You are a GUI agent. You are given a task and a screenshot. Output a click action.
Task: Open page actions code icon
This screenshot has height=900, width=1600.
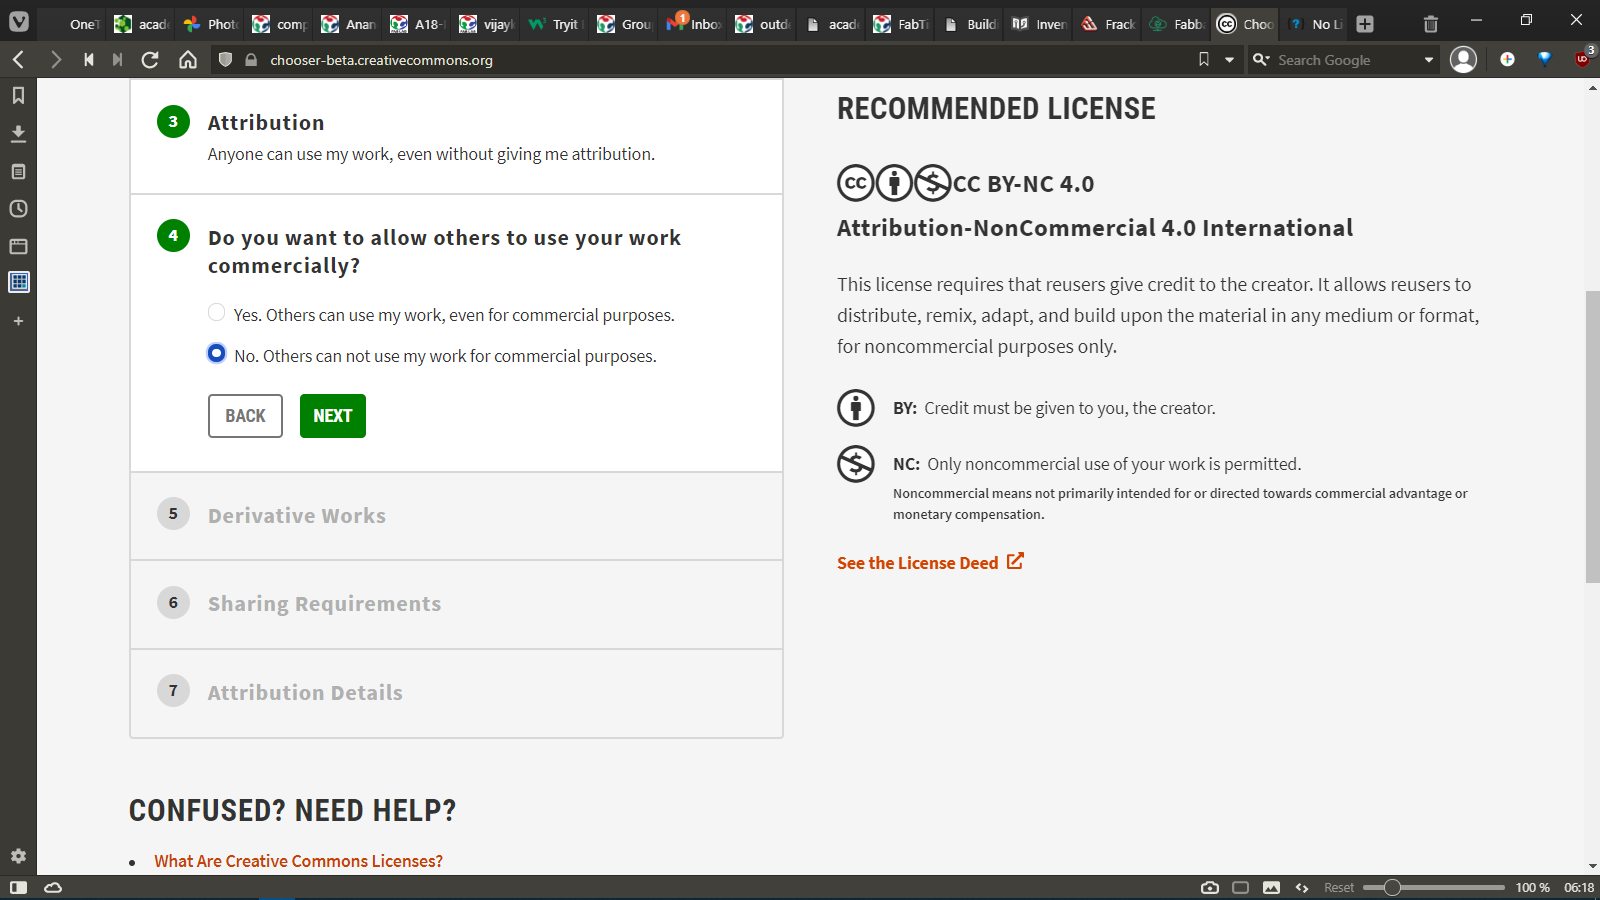click(x=1302, y=888)
